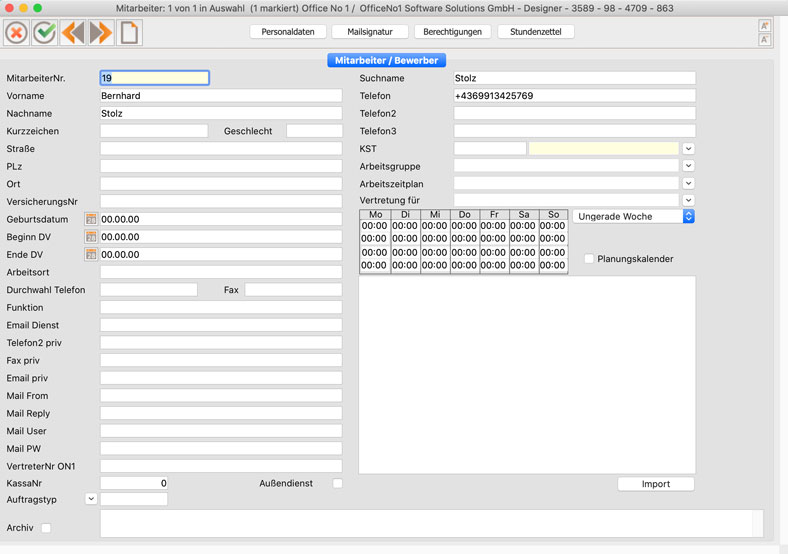Click the Vorname field with Bernhard
Image resolution: width=788 pixels, height=554 pixels.
[221, 96]
